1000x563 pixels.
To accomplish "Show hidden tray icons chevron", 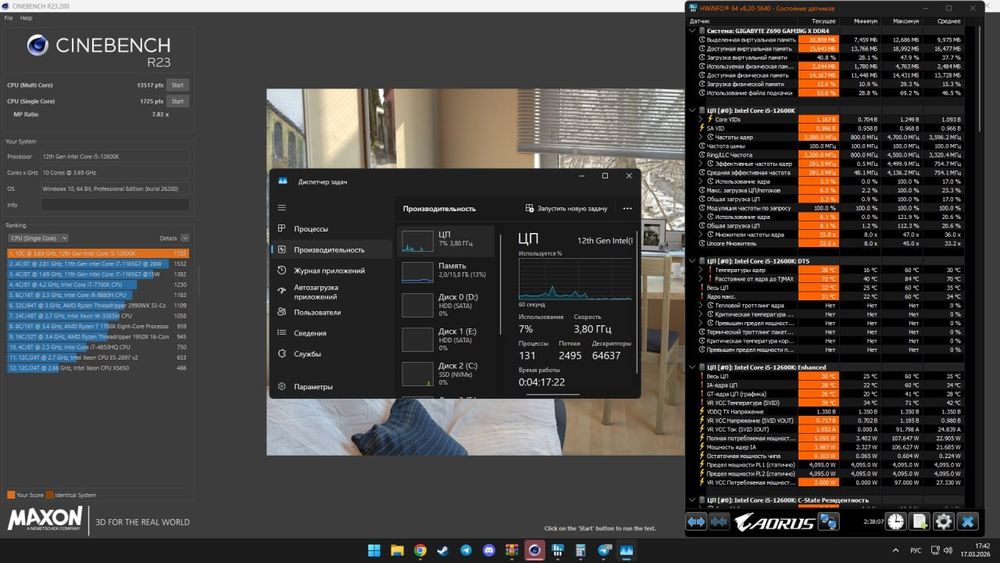I will point(895,550).
